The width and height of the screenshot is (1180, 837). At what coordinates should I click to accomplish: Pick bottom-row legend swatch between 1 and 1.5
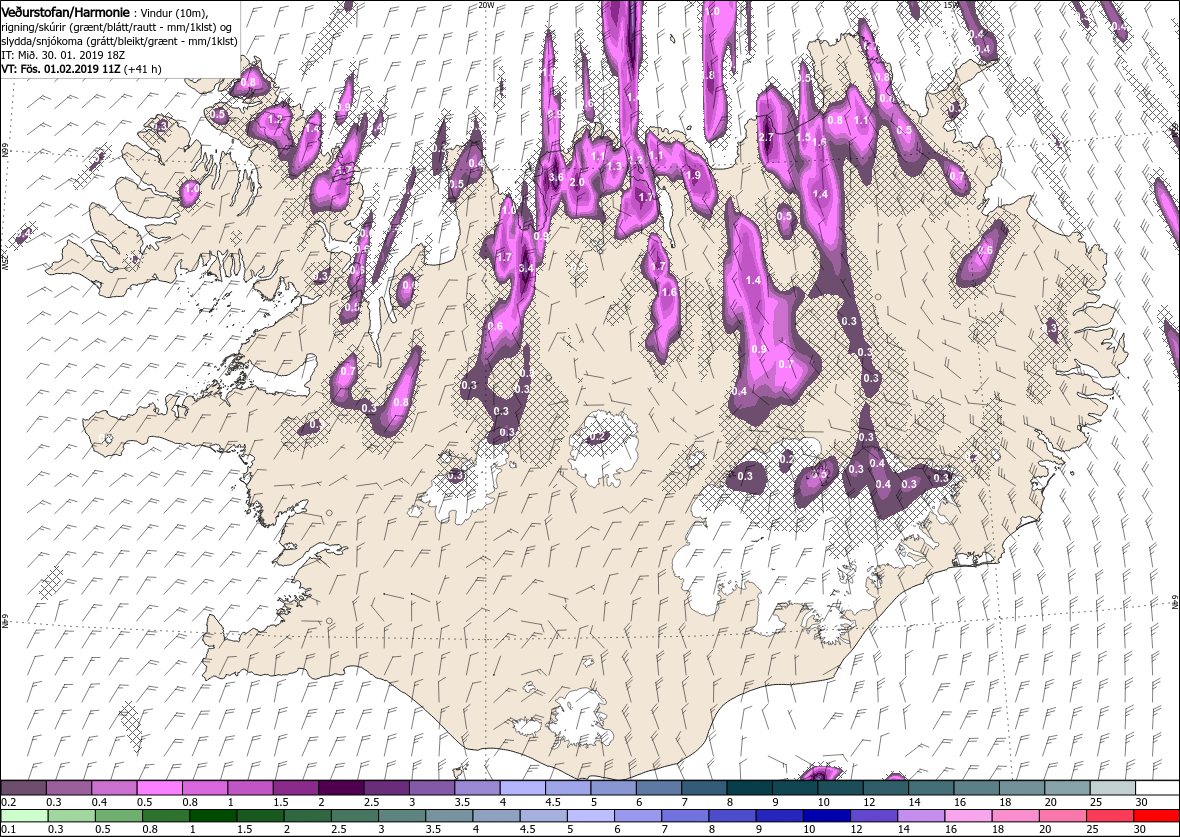[x=212, y=816]
